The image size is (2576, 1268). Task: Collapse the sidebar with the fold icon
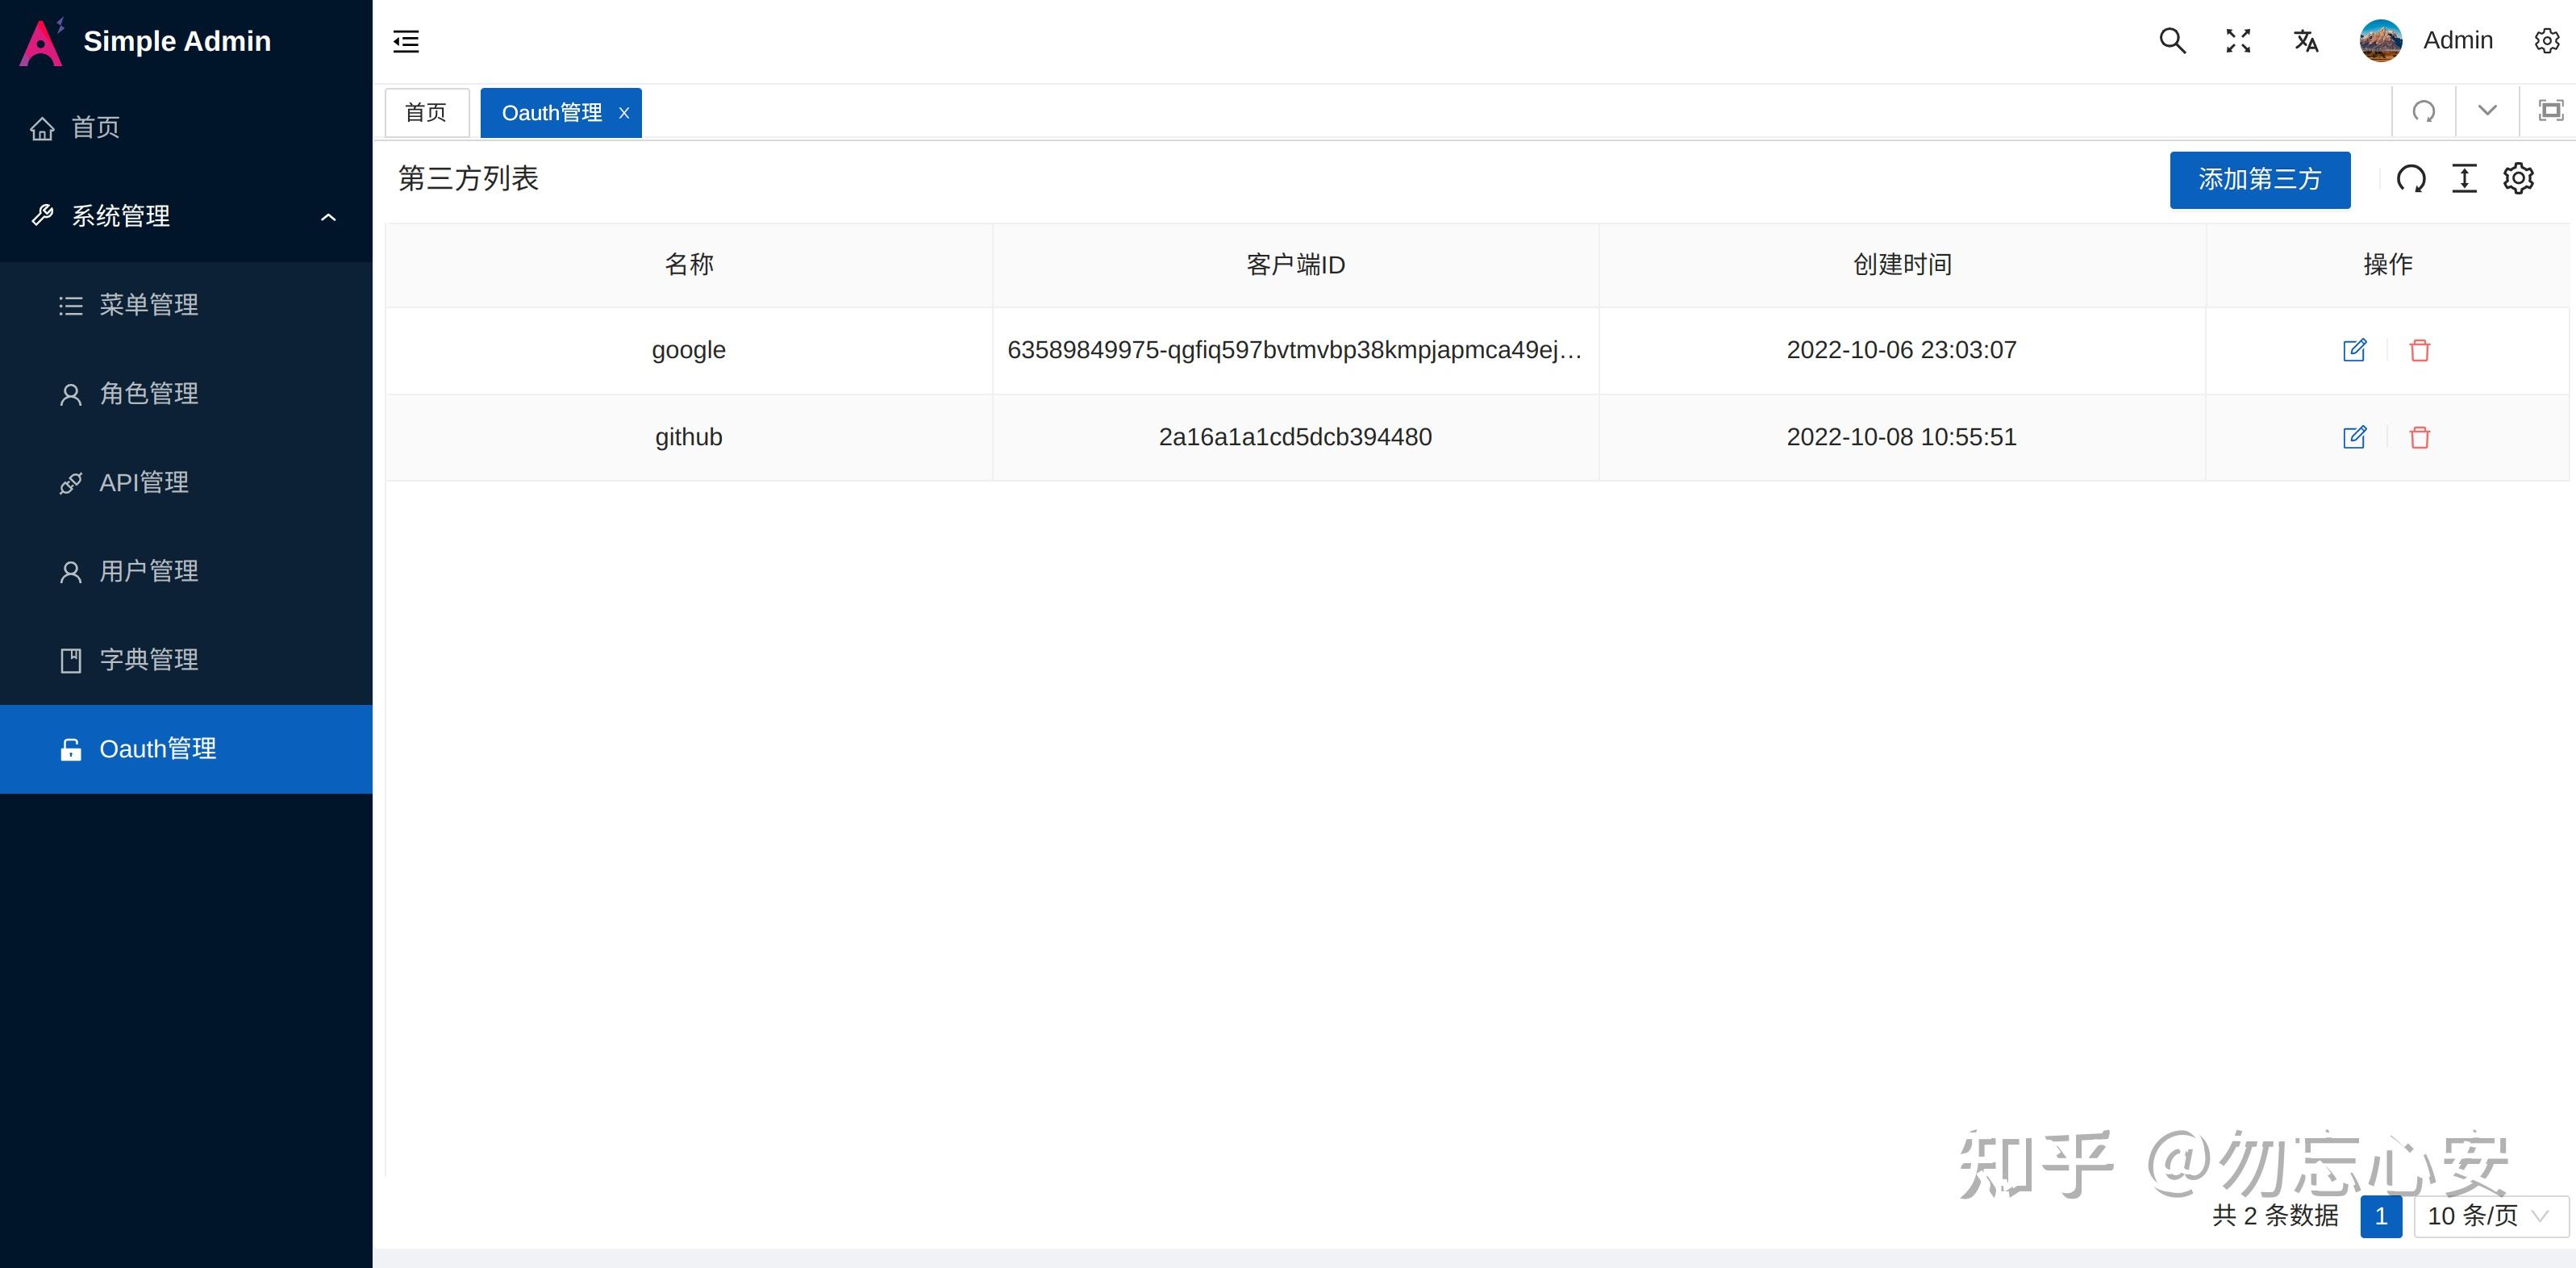[x=405, y=41]
